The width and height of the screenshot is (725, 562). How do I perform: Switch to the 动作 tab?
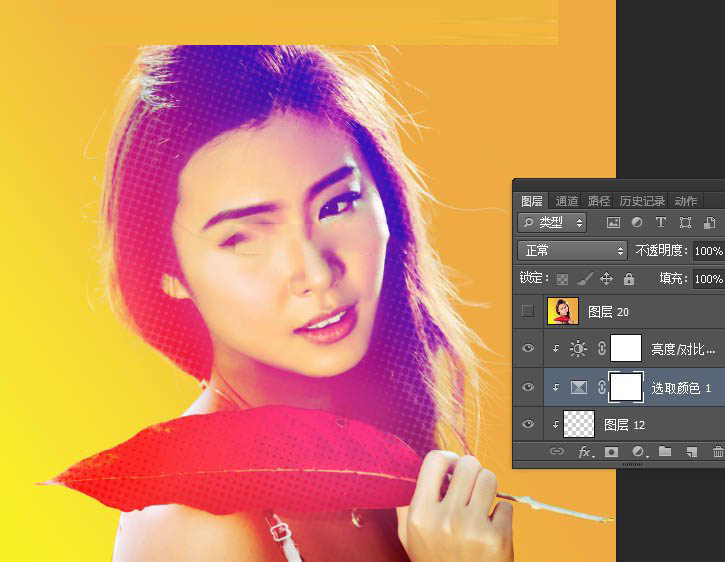pos(685,201)
